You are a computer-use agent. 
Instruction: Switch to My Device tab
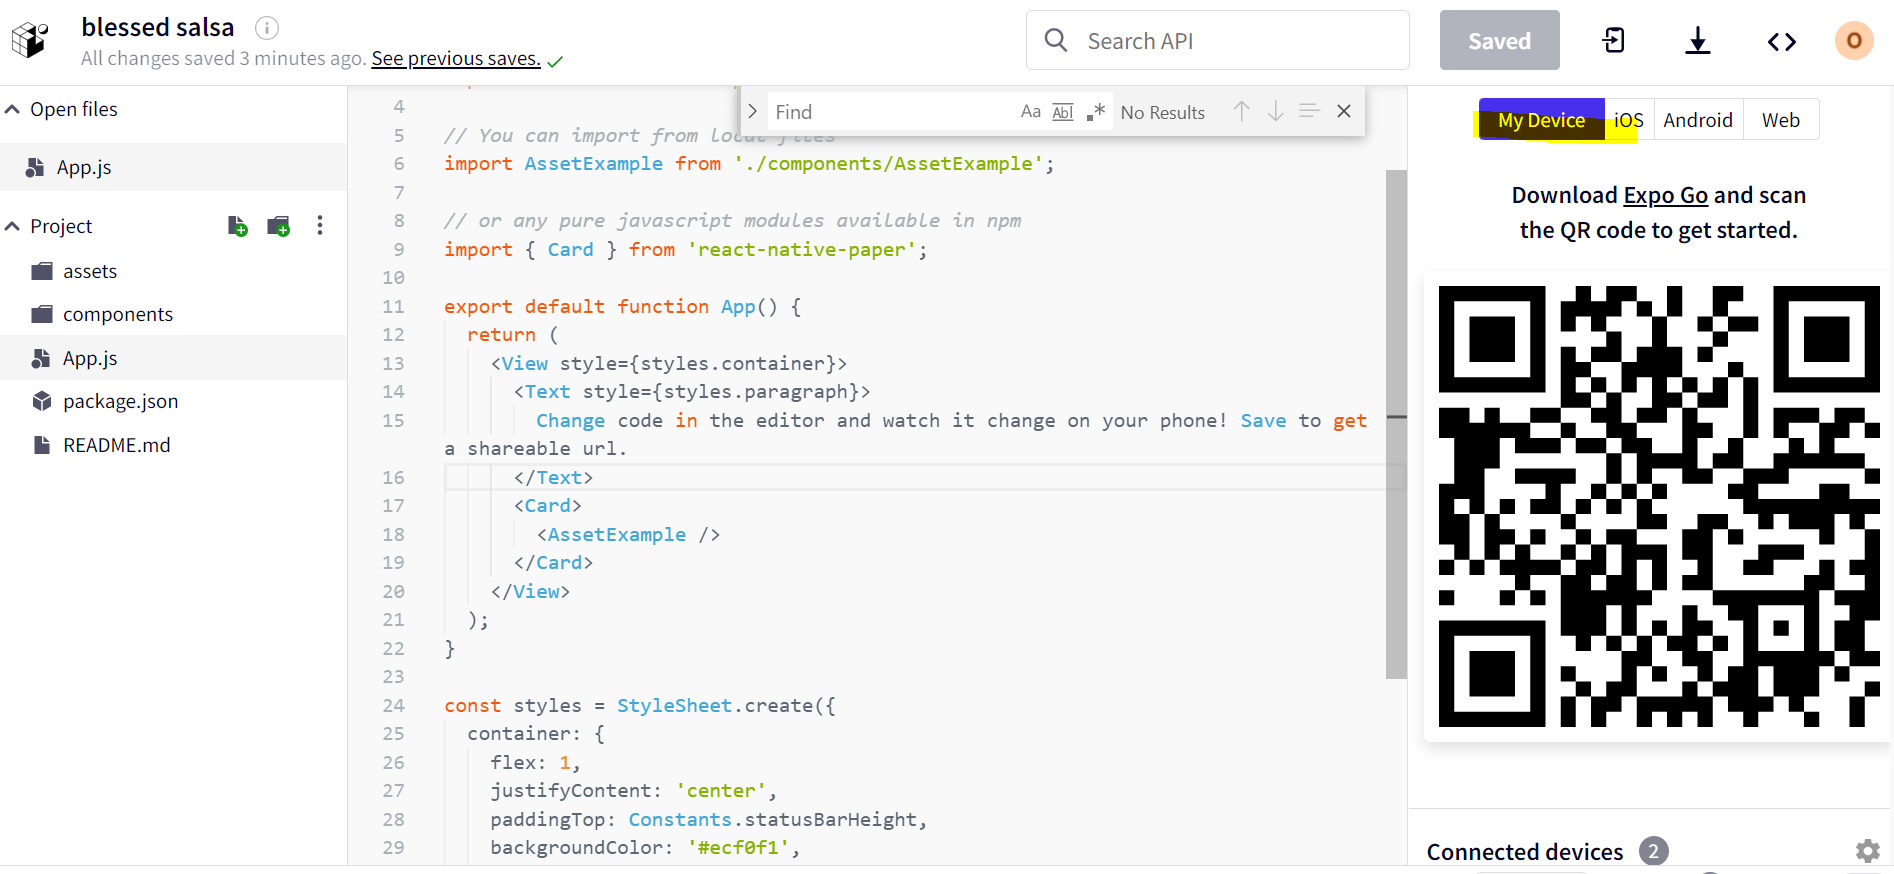[1541, 120]
